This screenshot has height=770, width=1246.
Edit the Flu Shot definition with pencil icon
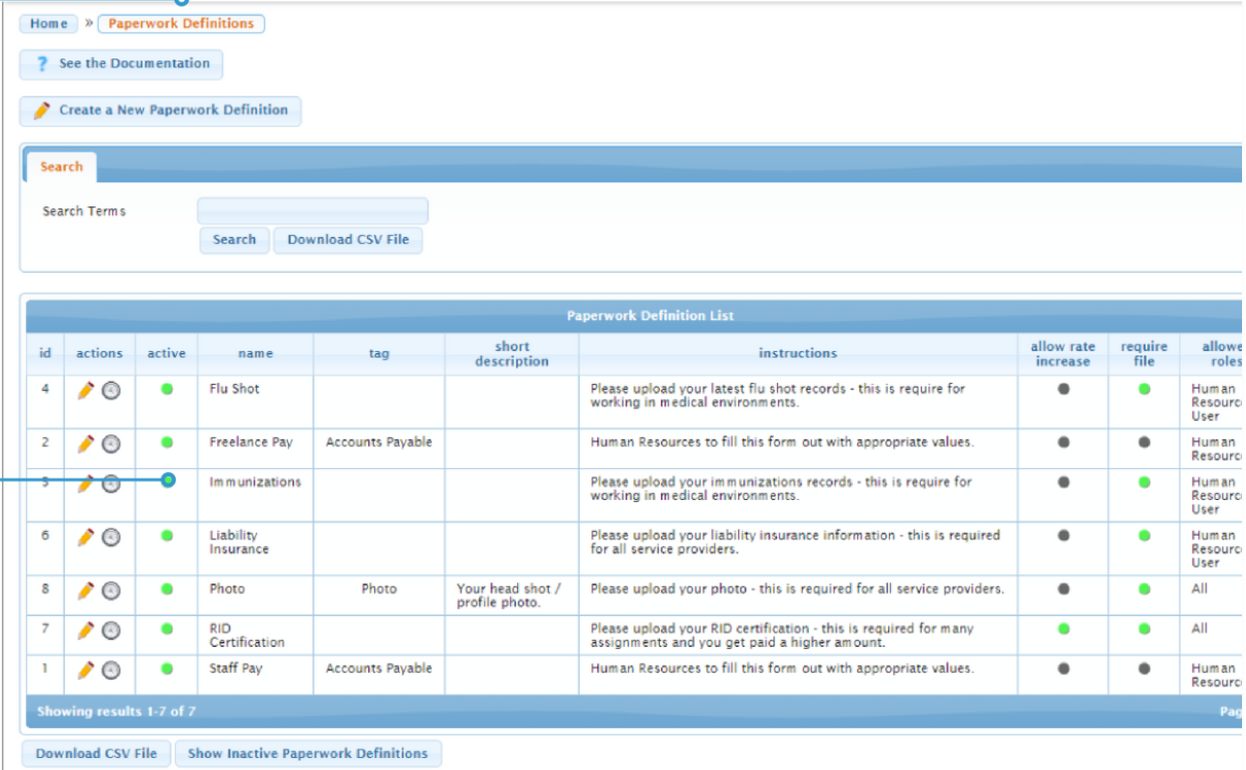[86, 390]
